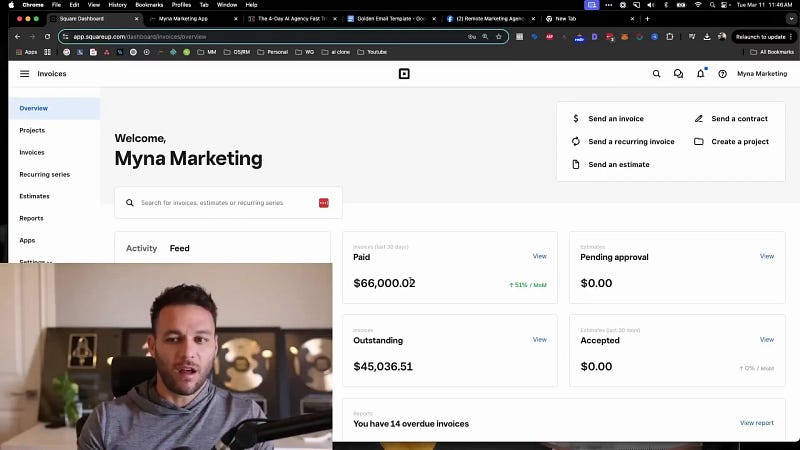Screen dimensions: 800x450
Task: Open the Youtube bookmarks folder
Action: tap(372, 52)
